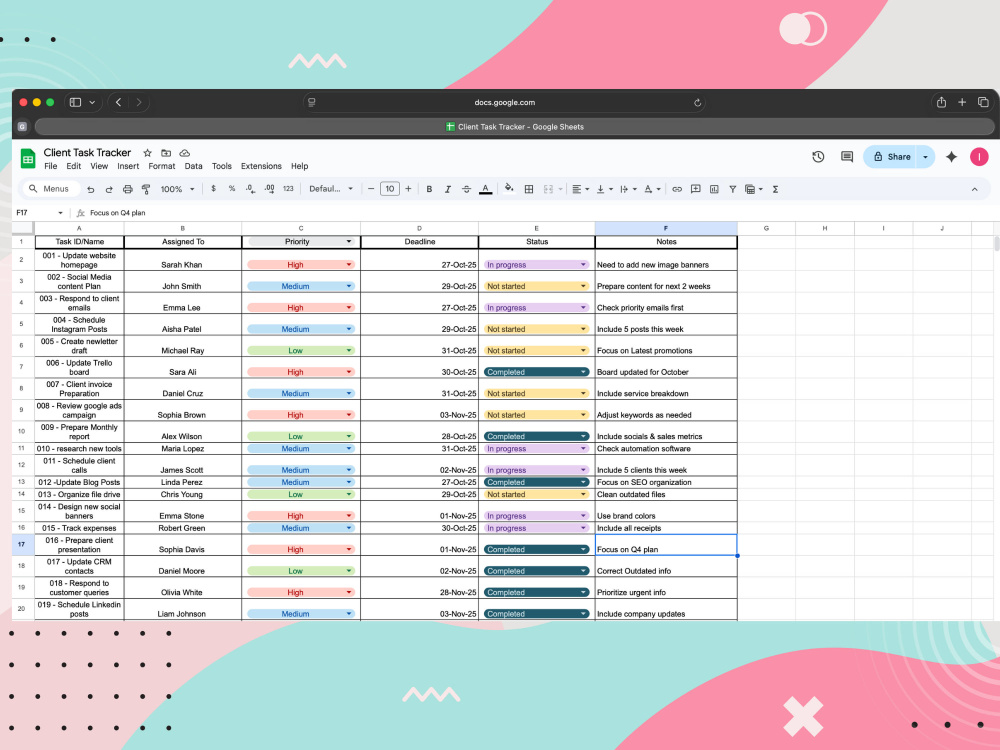Select the Paint format tool
The height and width of the screenshot is (750, 1000).
tap(146, 189)
